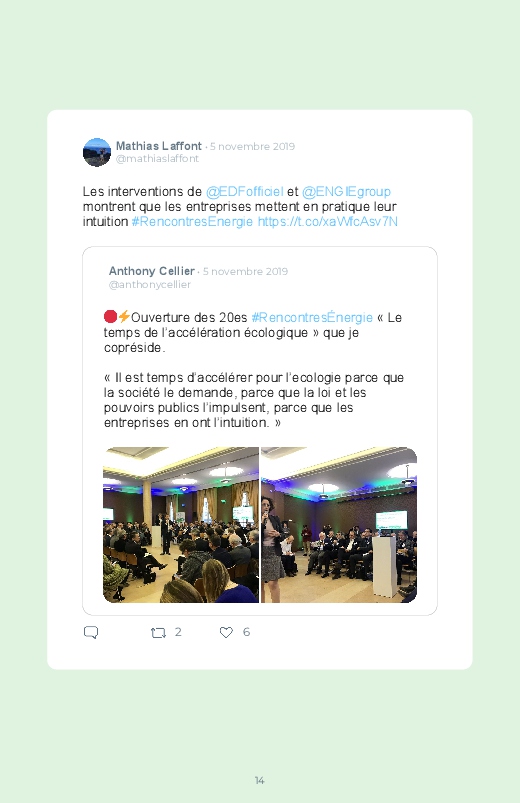Click the retweet count 2

click(178, 632)
